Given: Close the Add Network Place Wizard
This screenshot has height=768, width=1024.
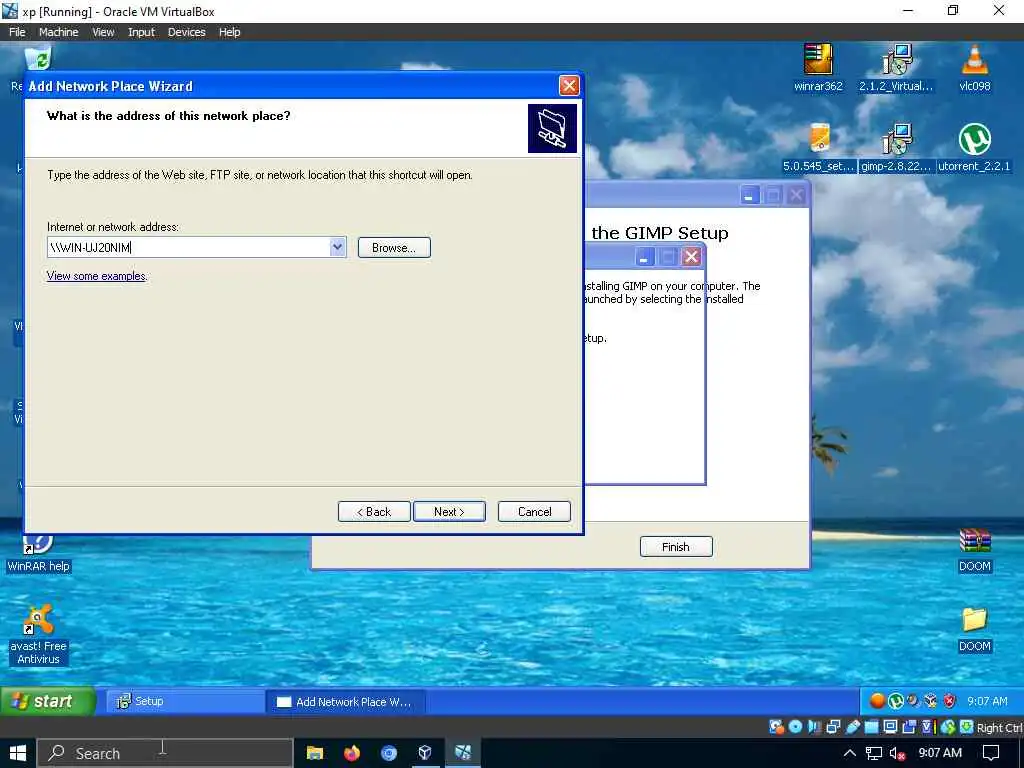Looking at the screenshot, I should coord(569,86).
